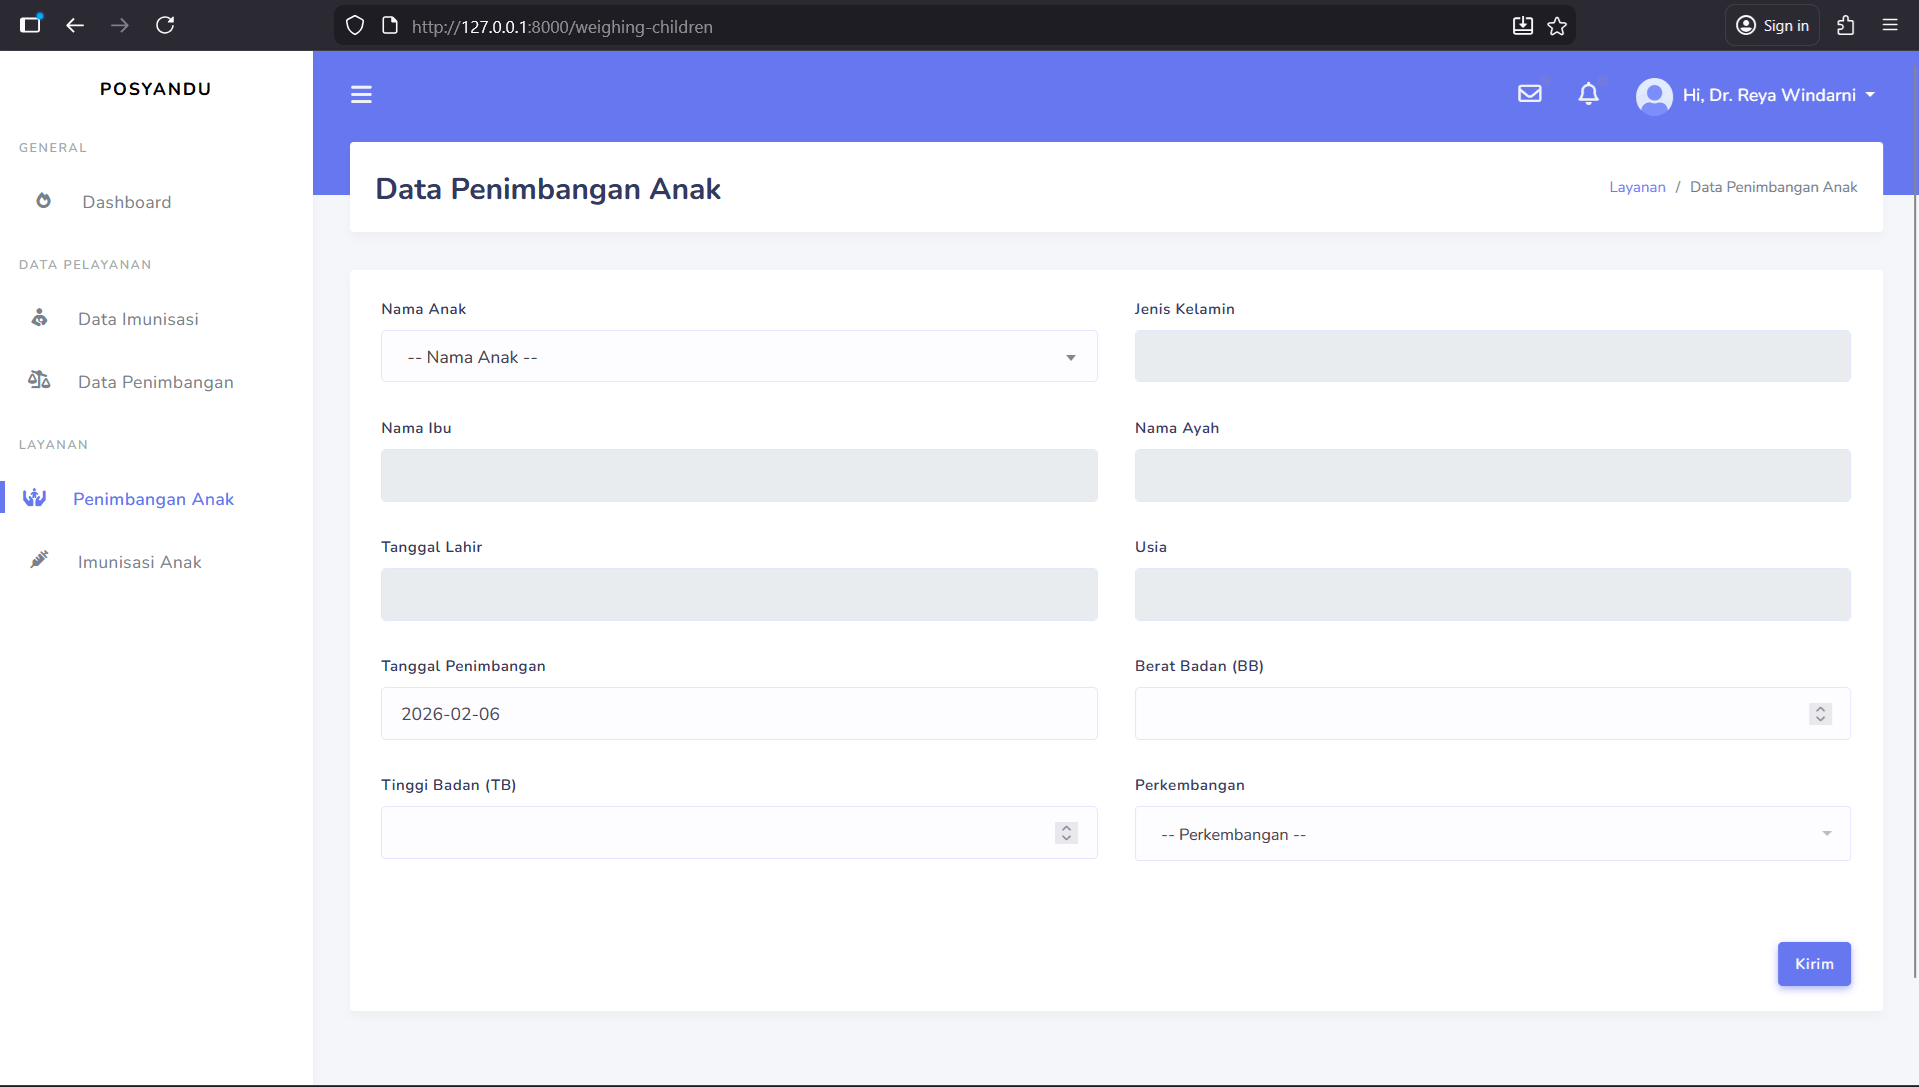Submit the form with Kirim button

point(1814,964)
